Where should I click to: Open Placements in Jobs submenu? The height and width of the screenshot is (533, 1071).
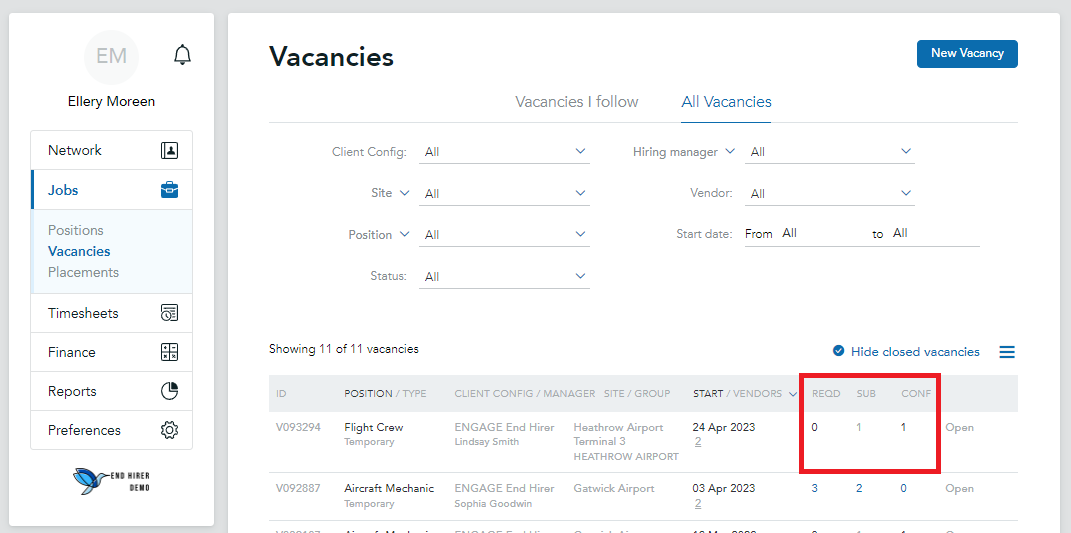click(x=83, y=272)
